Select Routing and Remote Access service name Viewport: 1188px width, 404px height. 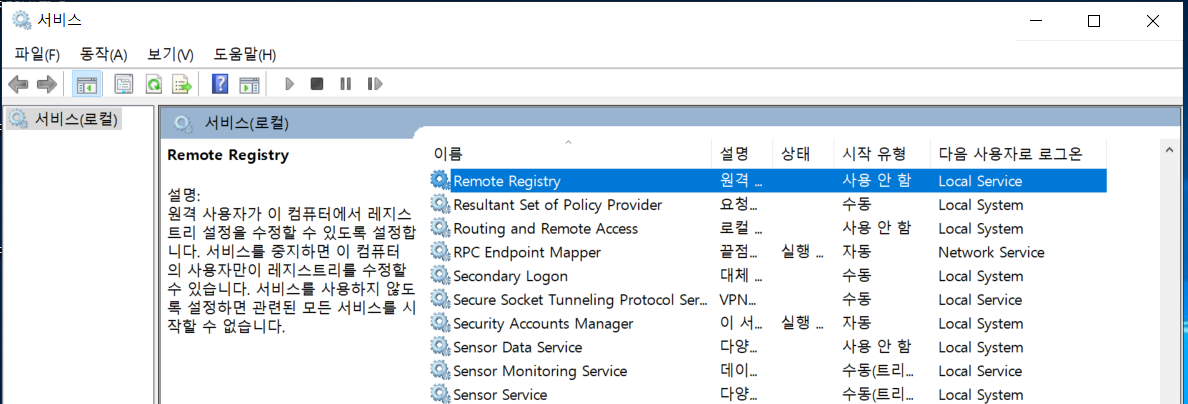[x=546, y=228]
